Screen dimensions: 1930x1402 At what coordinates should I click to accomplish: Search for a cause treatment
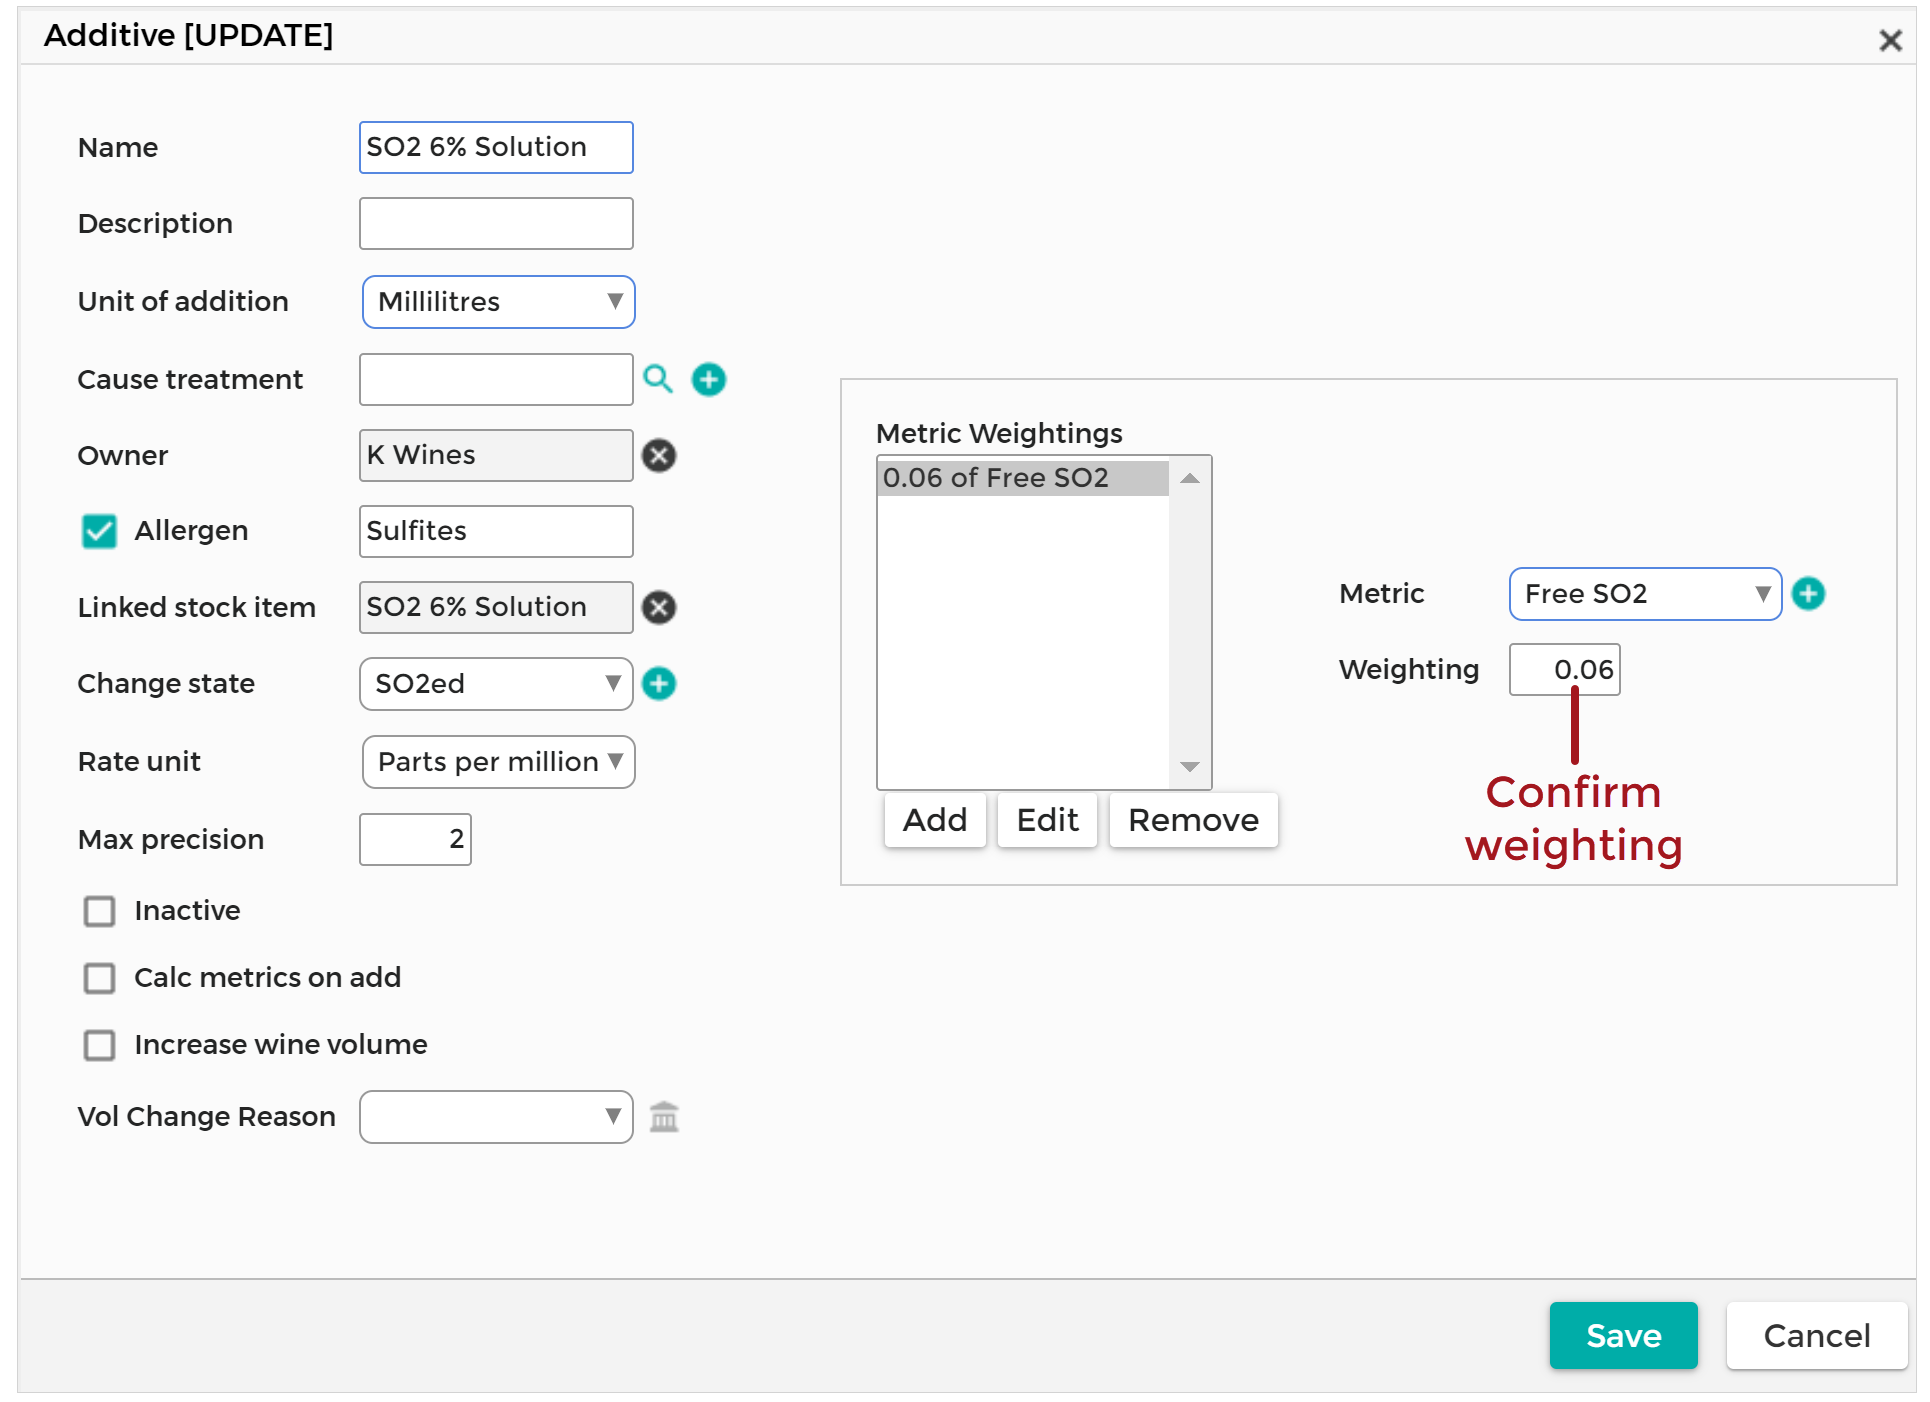(657, 379)
